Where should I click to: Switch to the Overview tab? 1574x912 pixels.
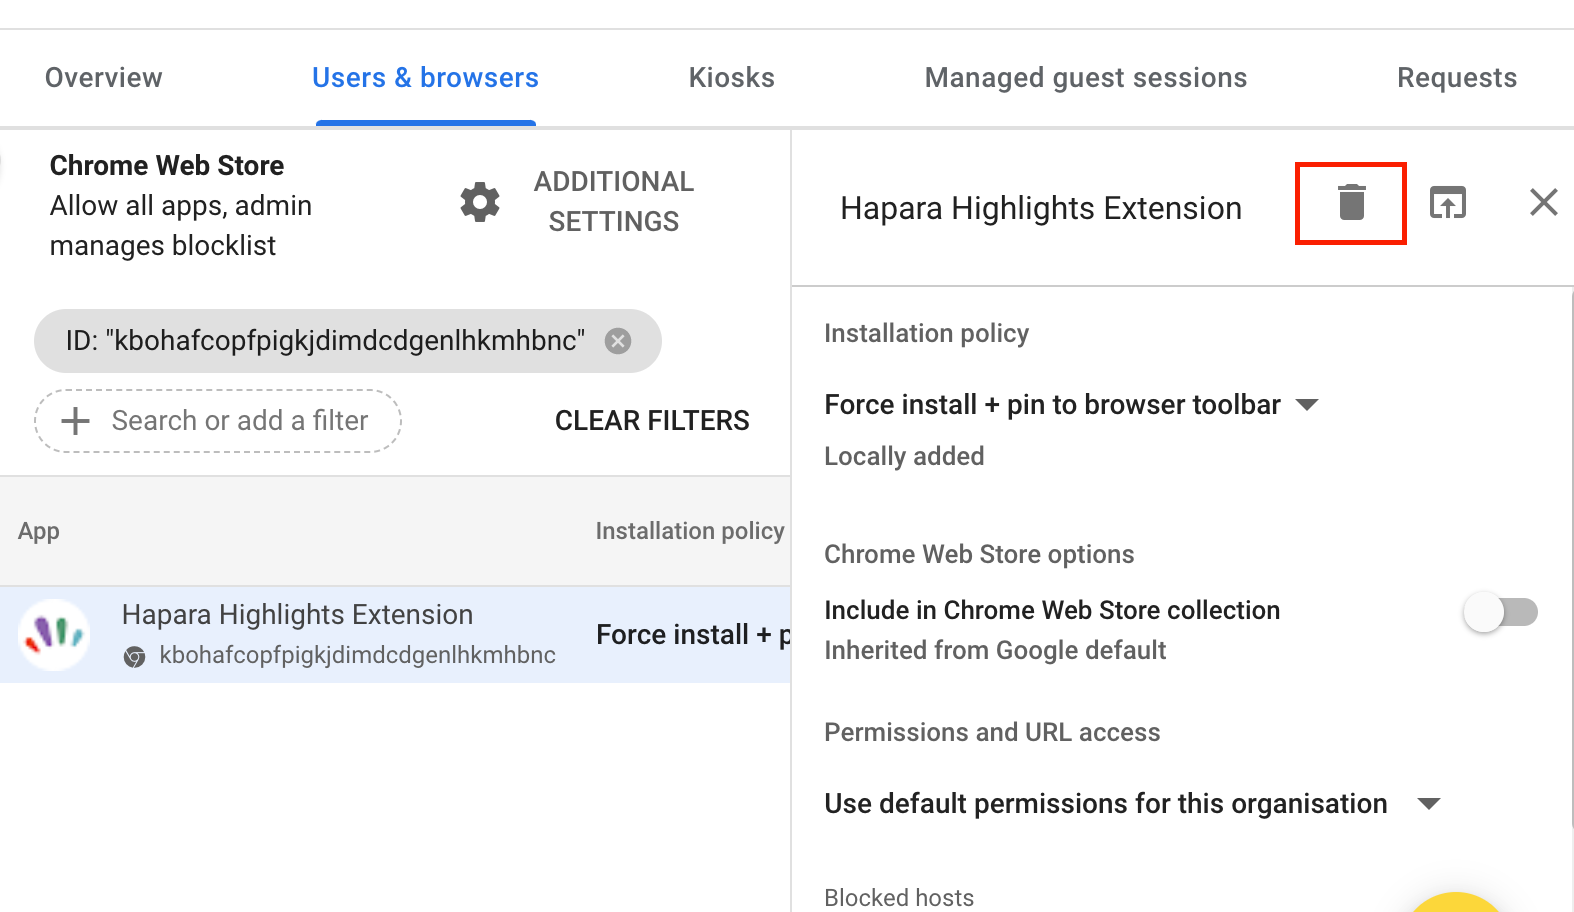pyautogui.click(x=104, y=78)
